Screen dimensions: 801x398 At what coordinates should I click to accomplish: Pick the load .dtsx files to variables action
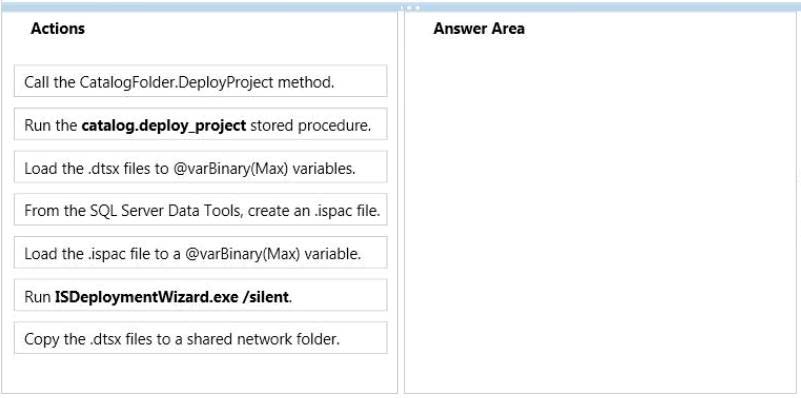coord(200,167)
